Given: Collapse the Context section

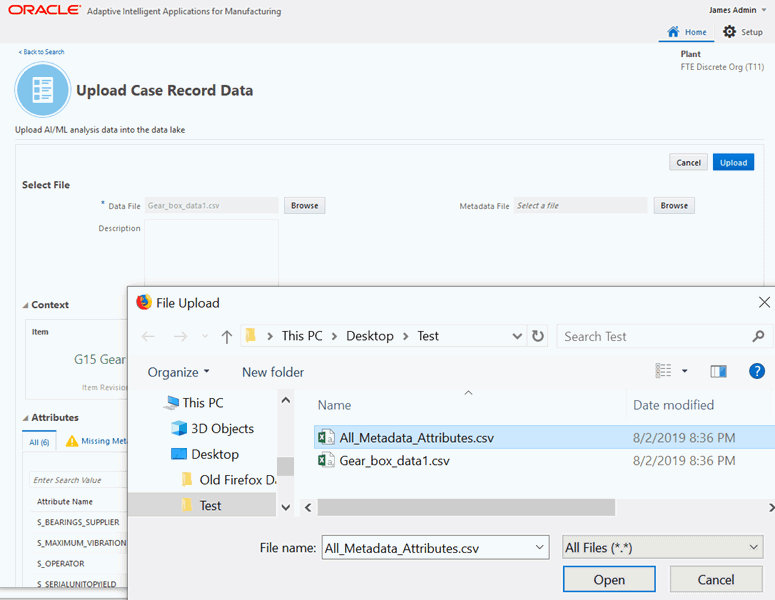Looking at the screenshot, I should coord(25,305).
